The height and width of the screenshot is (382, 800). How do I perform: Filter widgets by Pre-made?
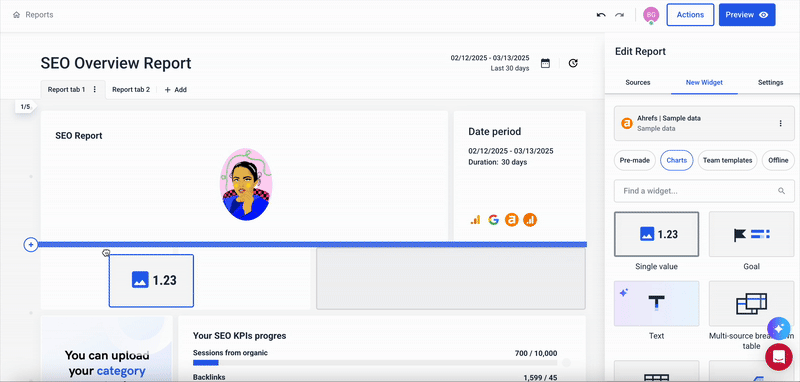coord(635,160)
